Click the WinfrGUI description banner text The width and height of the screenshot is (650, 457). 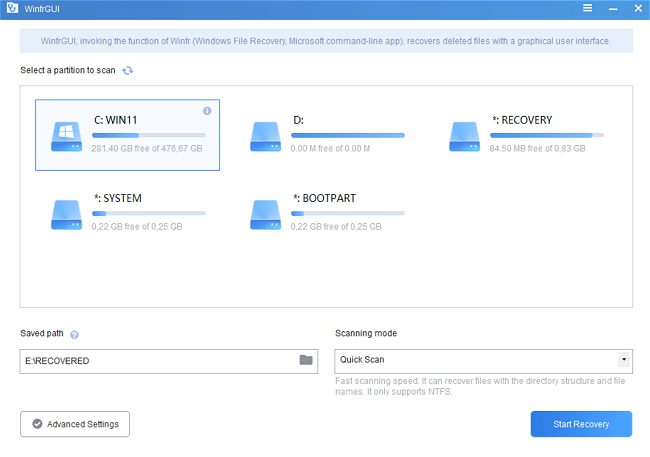tap(325, 41)
